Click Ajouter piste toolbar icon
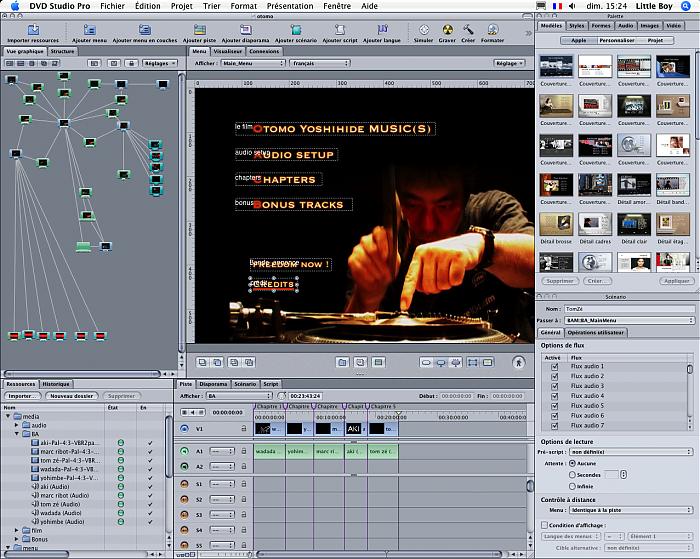This screenshot has width=700, height=559. tap(200, 30)
